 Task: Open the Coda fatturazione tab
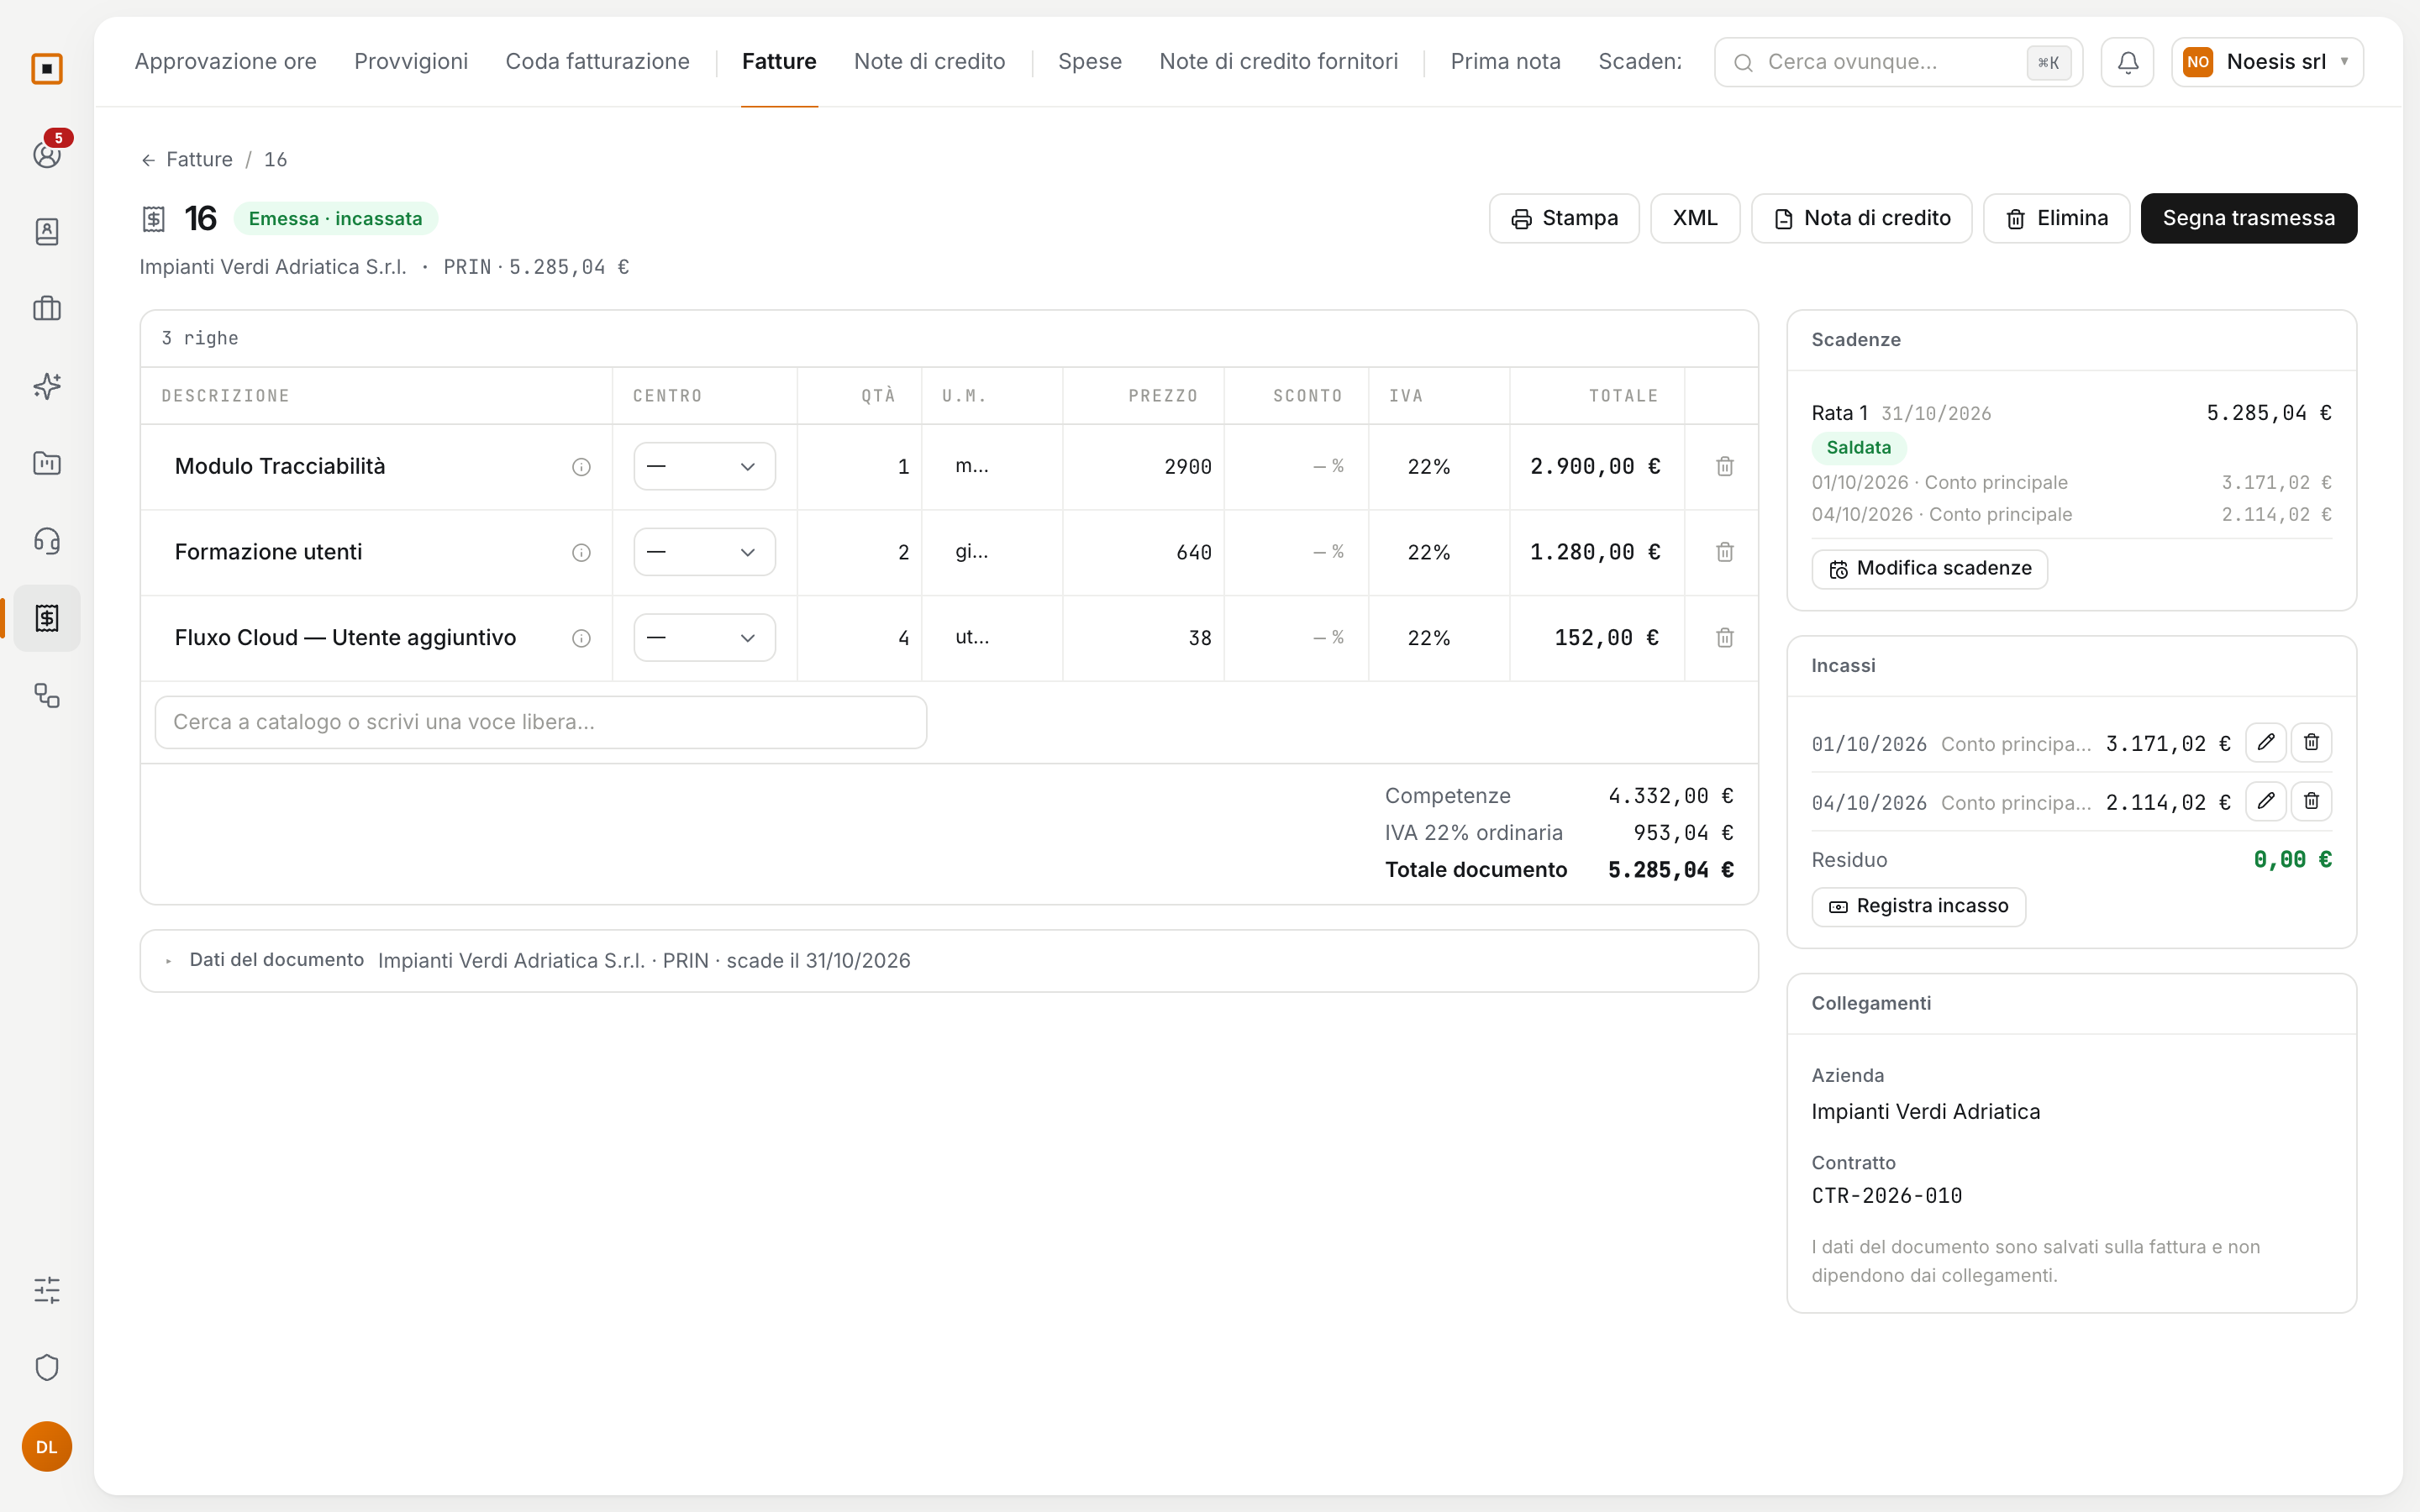(597, 62)
